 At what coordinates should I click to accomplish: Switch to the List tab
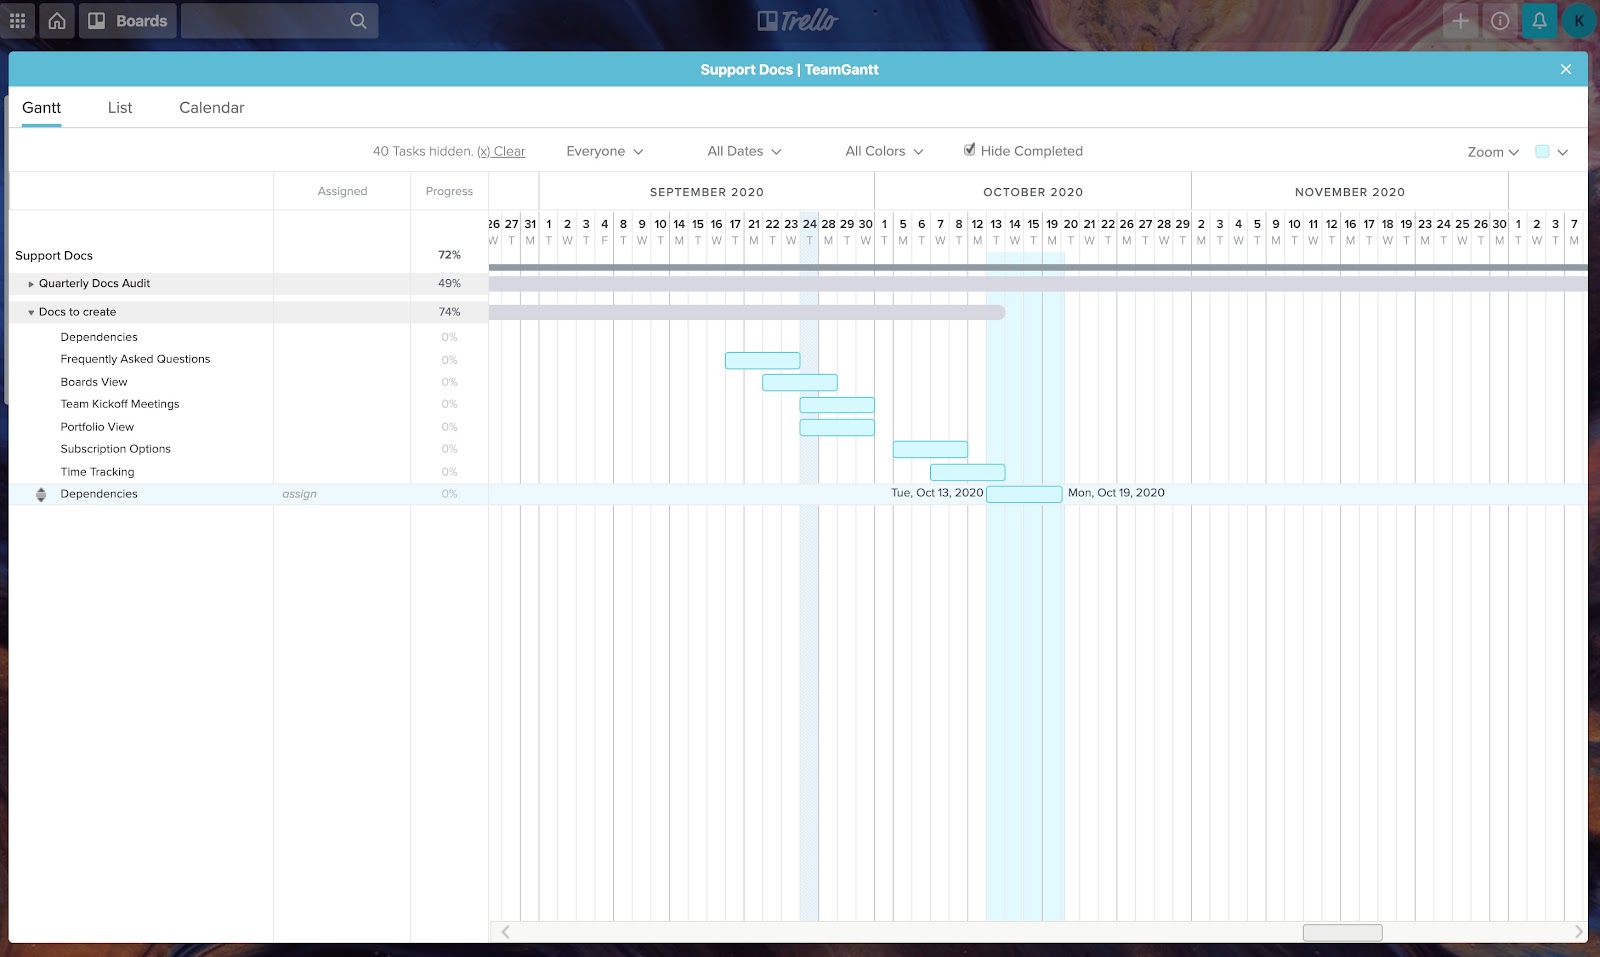[120, 108]
